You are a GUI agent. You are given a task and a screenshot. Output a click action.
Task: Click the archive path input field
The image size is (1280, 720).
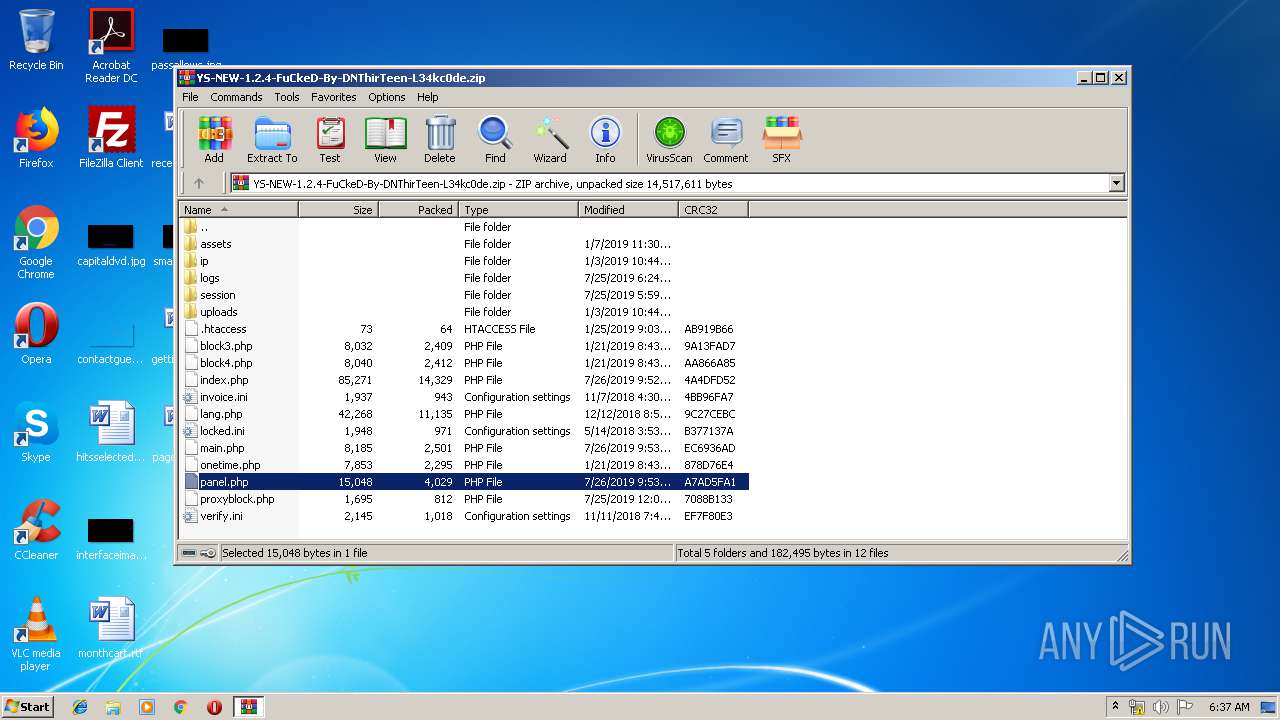click(x=669, y=183)
